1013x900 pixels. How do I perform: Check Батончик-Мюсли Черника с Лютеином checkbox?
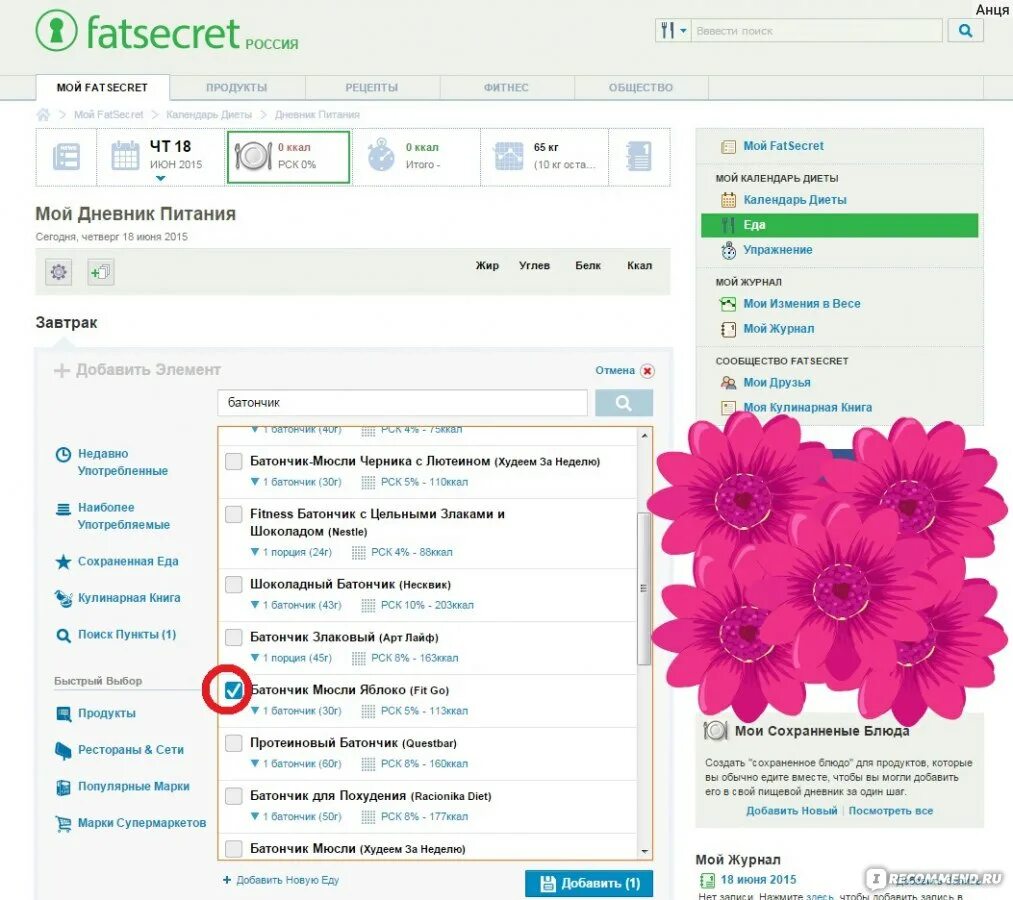point(233,461)
